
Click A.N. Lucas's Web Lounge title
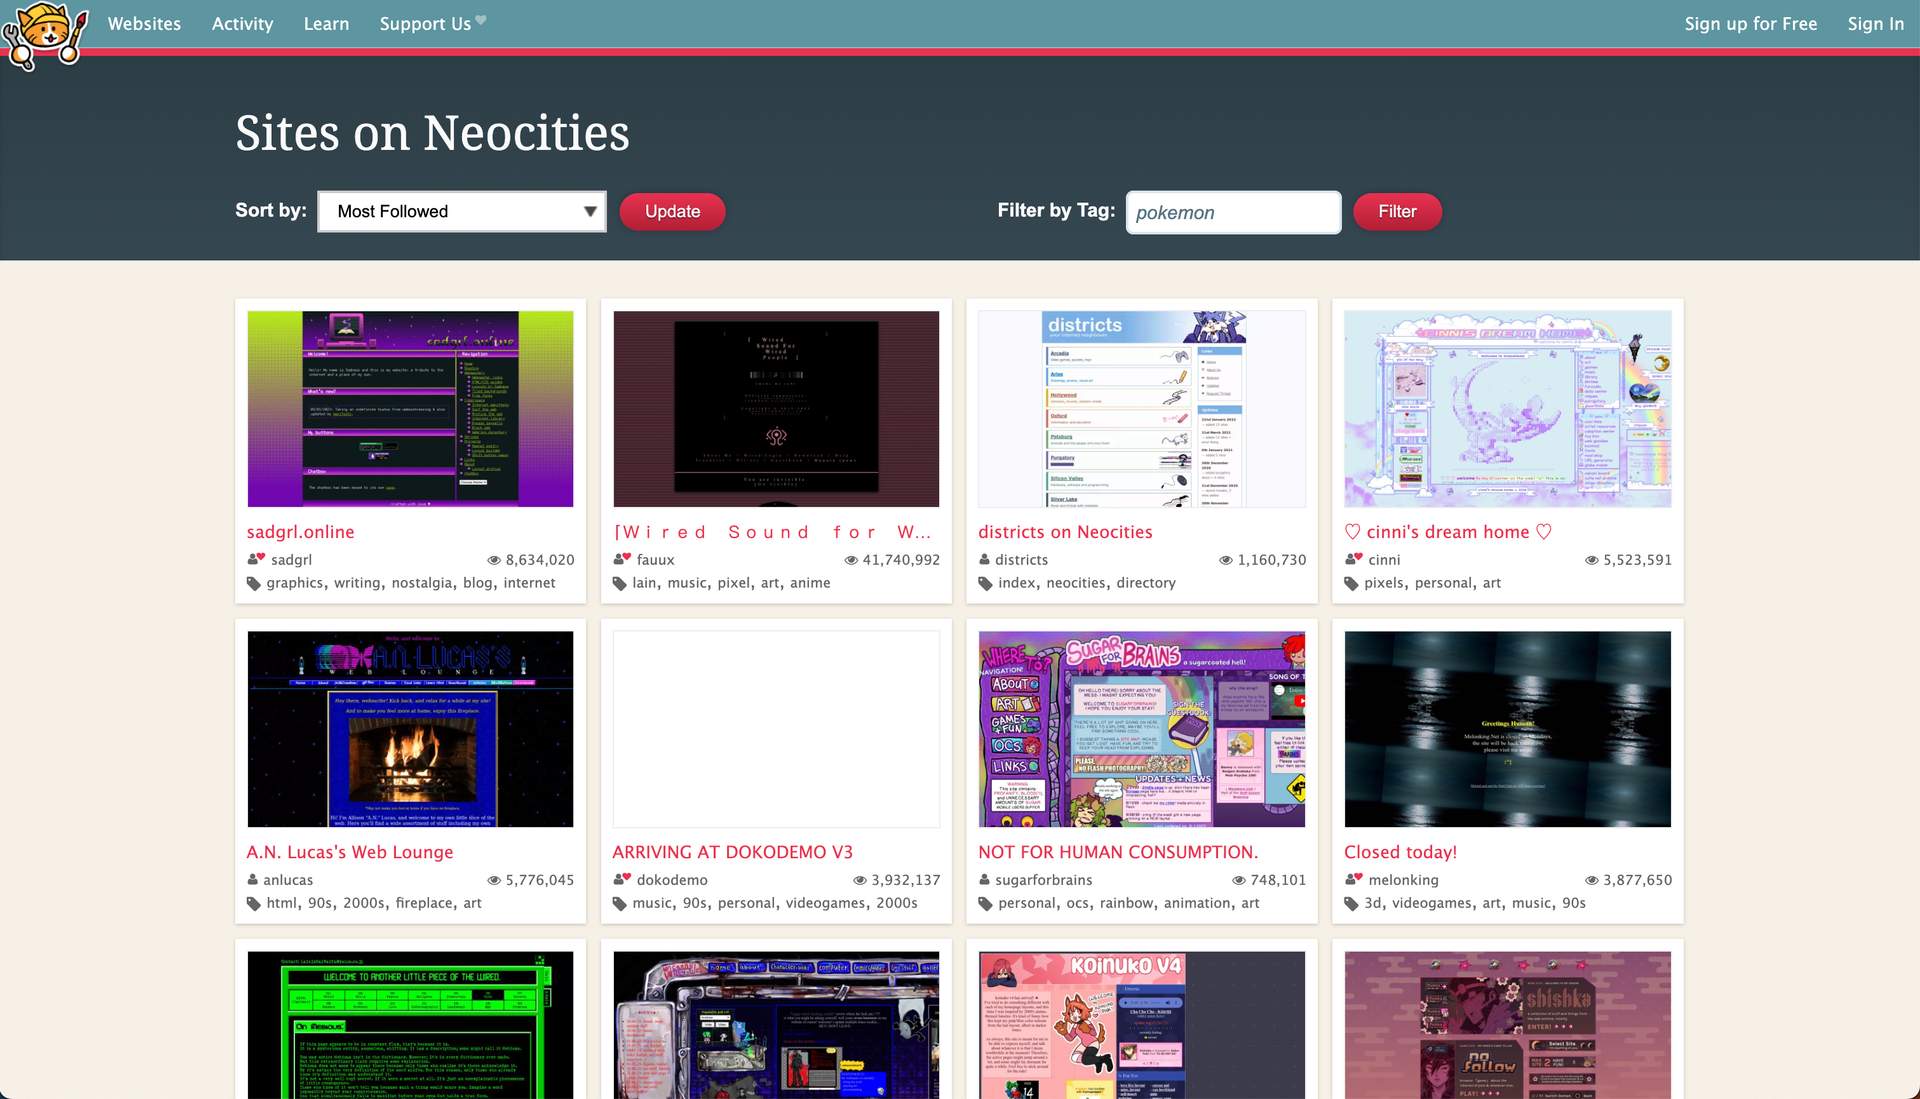pyautogui.click(x=350, y=852)
